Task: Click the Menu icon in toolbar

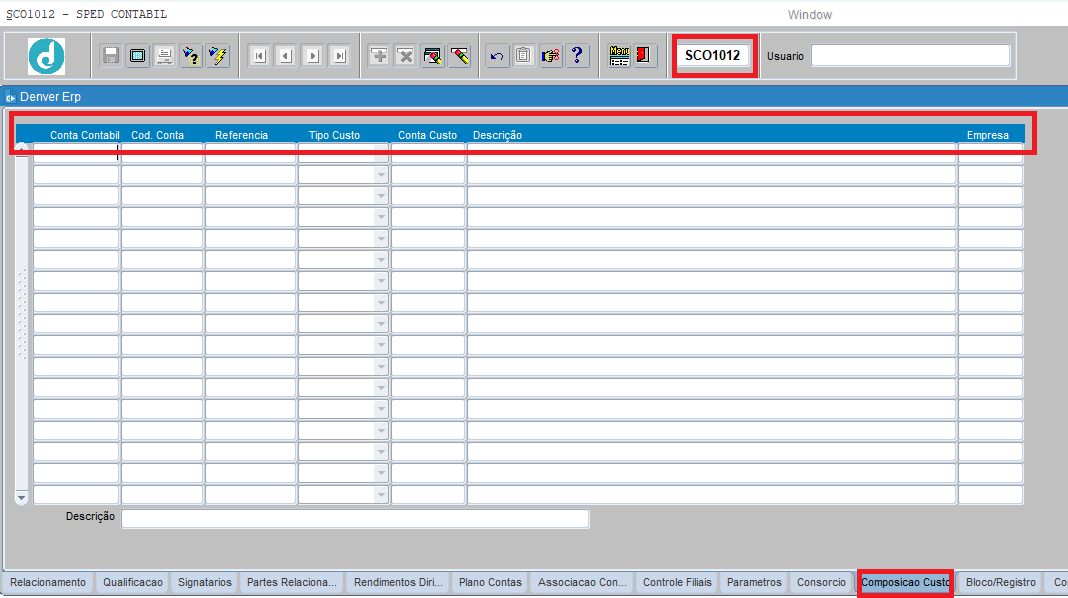Action: [x=619, y=56]
